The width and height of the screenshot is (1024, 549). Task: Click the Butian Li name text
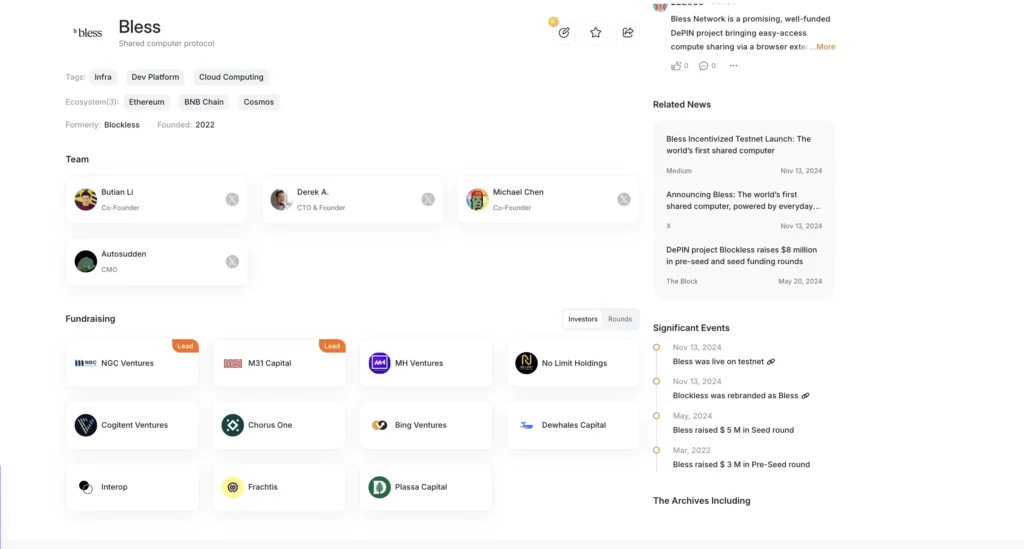pos(117,192)
